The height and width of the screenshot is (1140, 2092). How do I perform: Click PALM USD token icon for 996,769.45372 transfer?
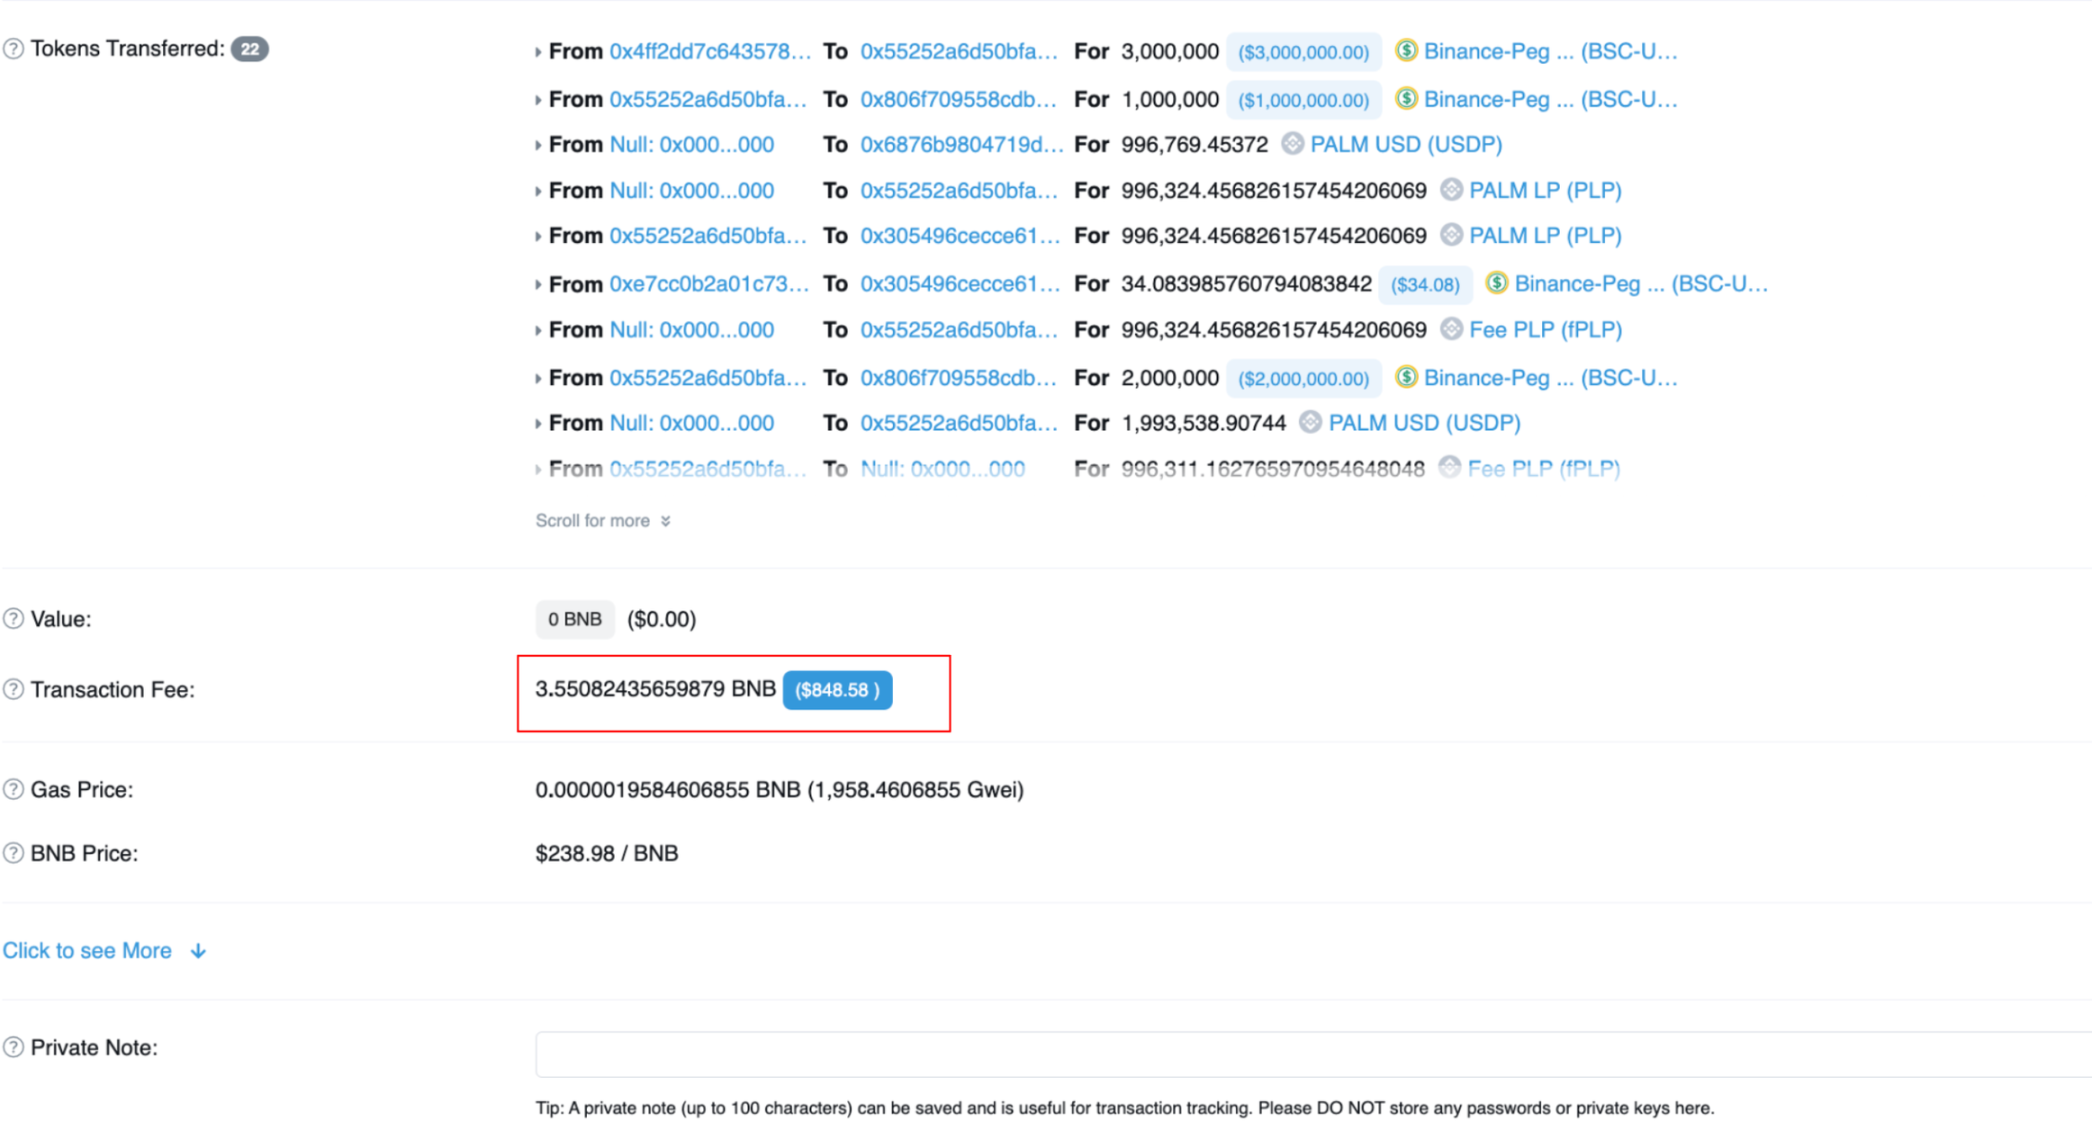pyautogui.click(x=1292, y=144)
